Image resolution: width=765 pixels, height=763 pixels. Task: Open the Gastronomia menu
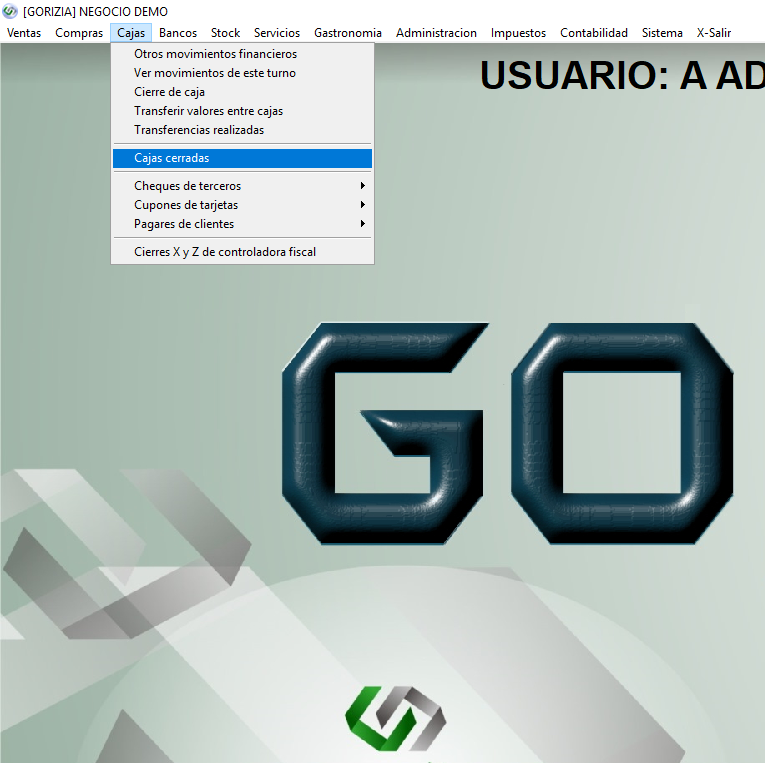point(348,33)
